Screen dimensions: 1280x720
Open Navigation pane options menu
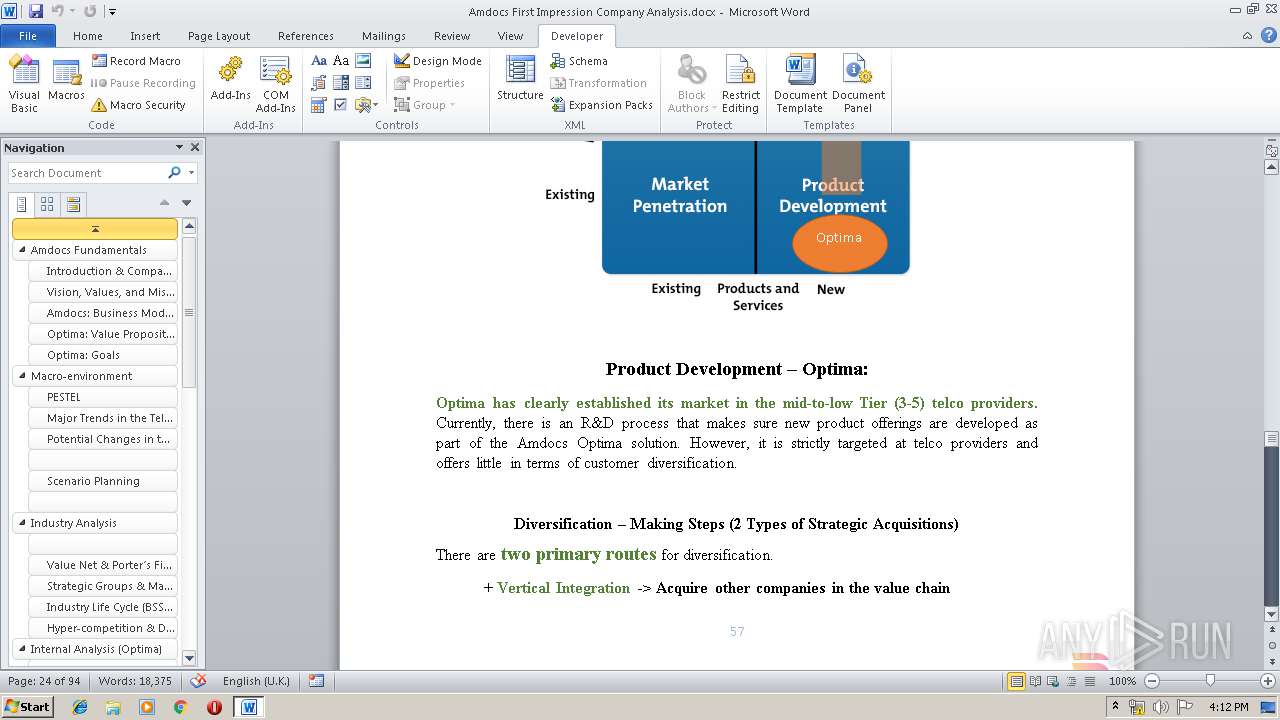179,147
